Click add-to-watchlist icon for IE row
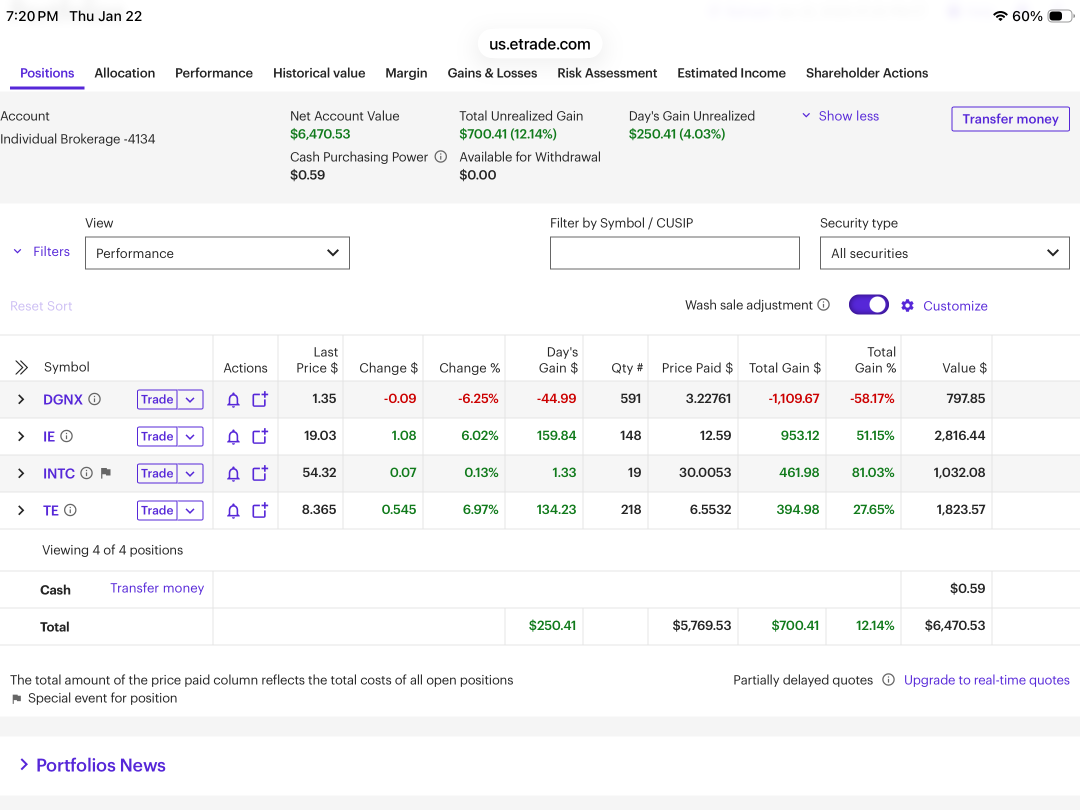 click(260, 437)
